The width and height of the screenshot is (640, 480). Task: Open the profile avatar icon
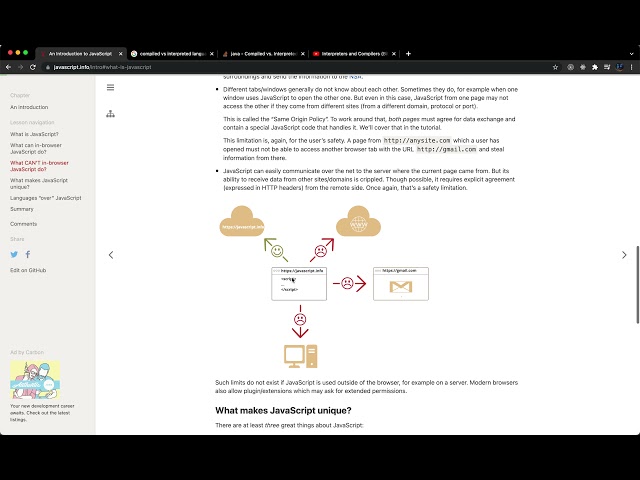(x=620, y=67)
